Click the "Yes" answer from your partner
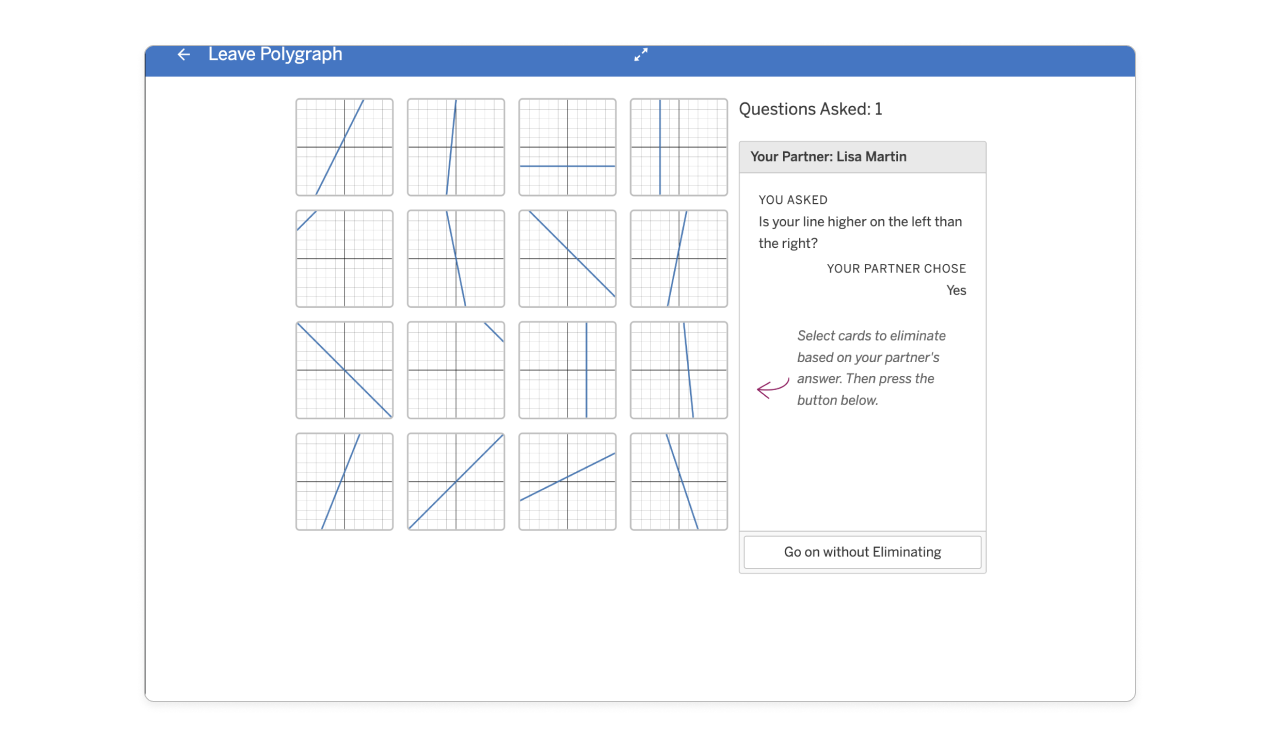The image size is (1280, 746). click(x=956, y=290)
